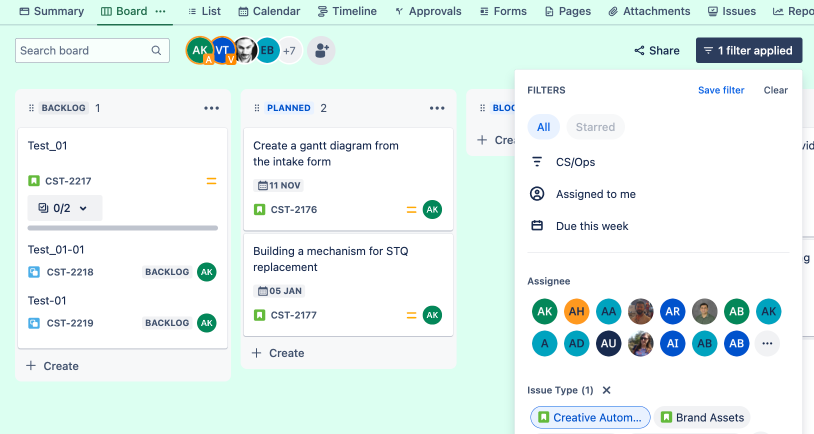Click the 05 JAN due date

click(x=280, y=291)
